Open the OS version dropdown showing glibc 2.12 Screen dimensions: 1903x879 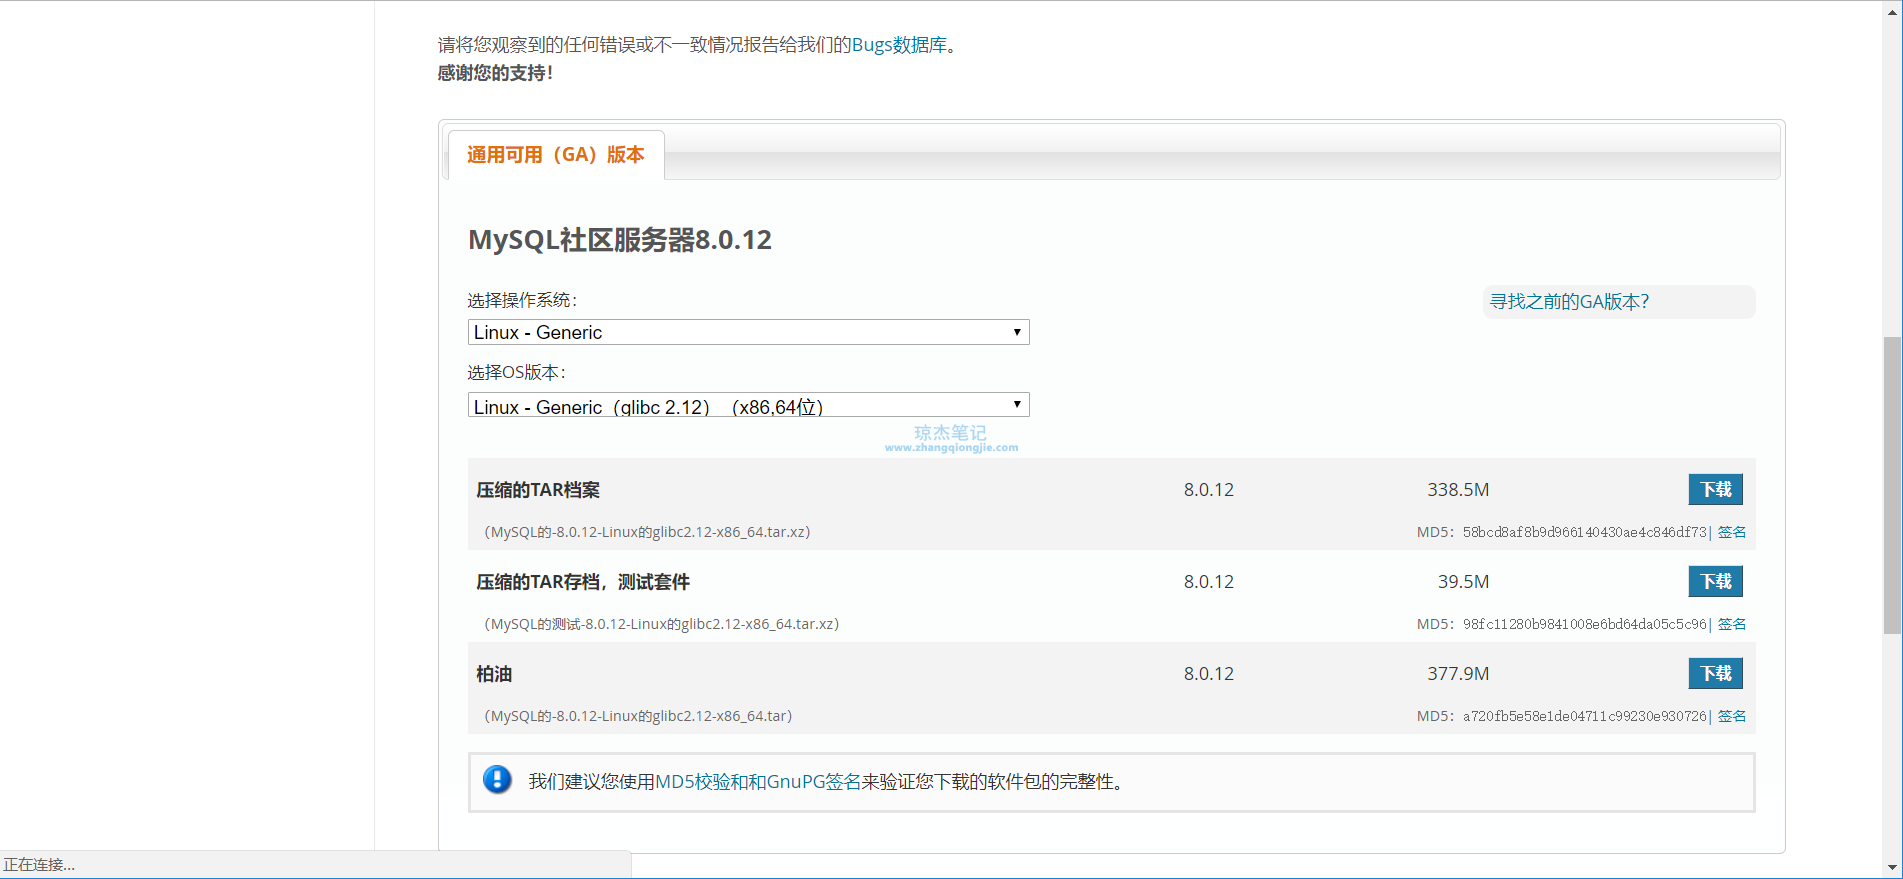[748, 405]
